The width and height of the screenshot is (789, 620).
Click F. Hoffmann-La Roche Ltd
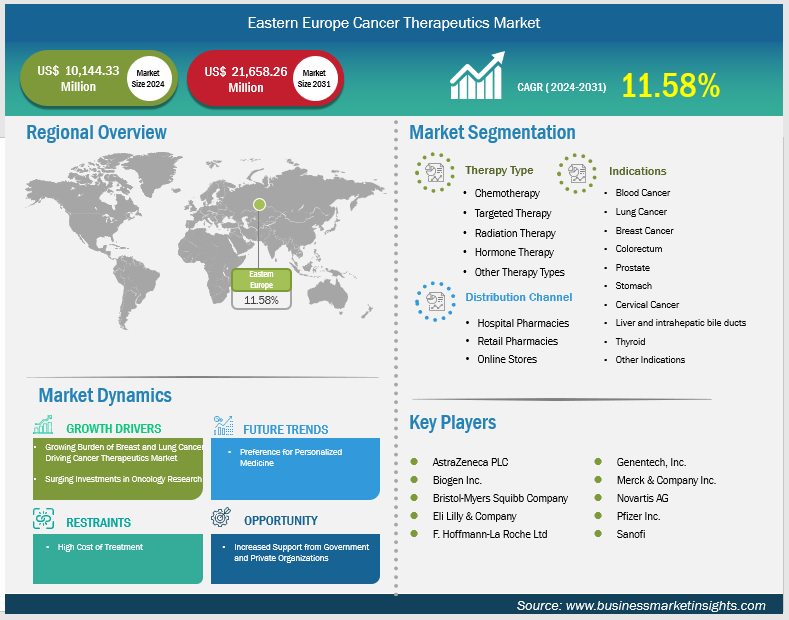click(490, 534)
